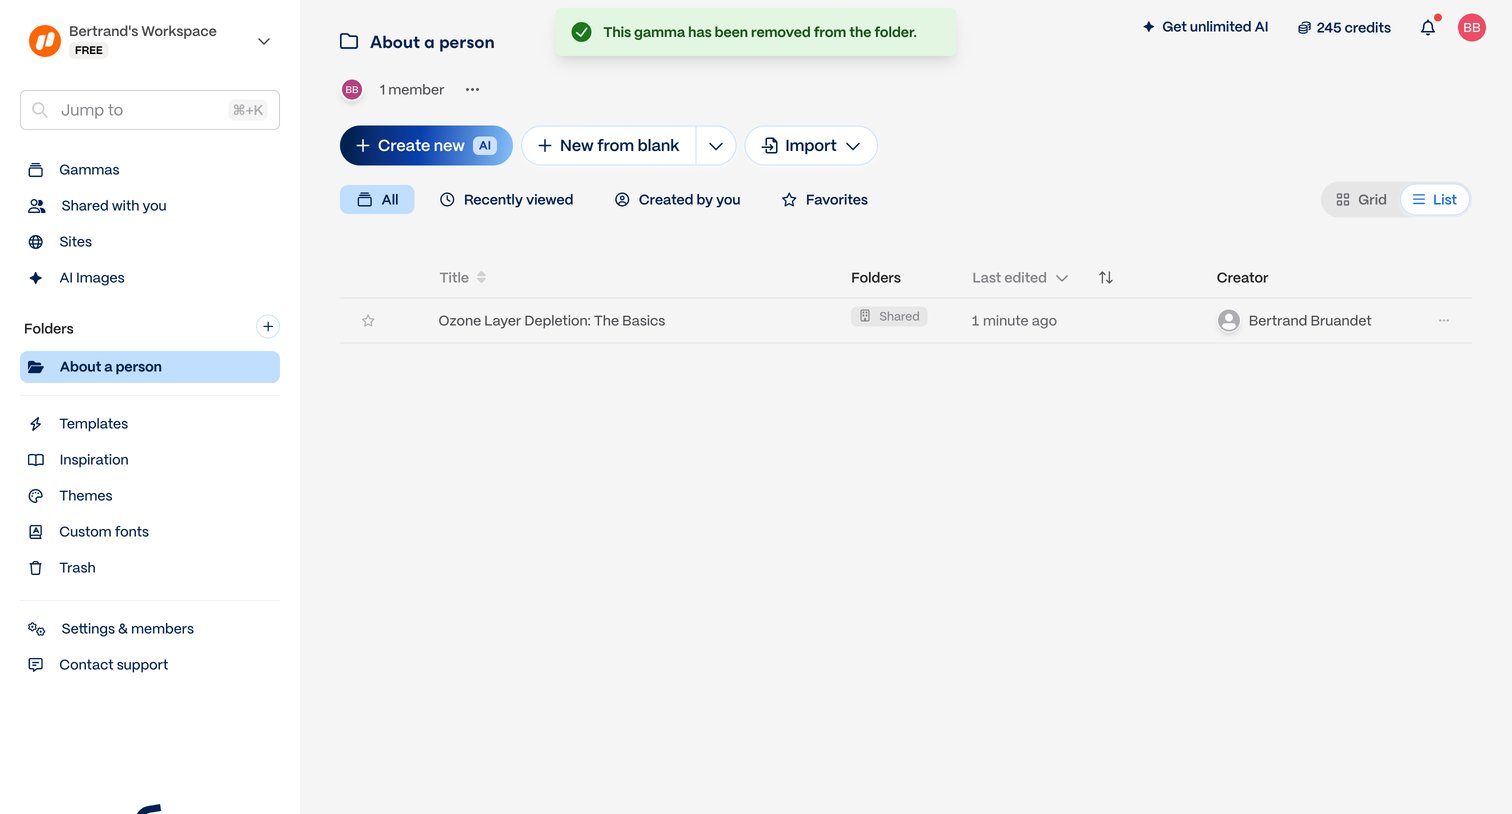Click the 1 member label
The height and width of the screenshot is (814, 1512).
tap(411, 90)
